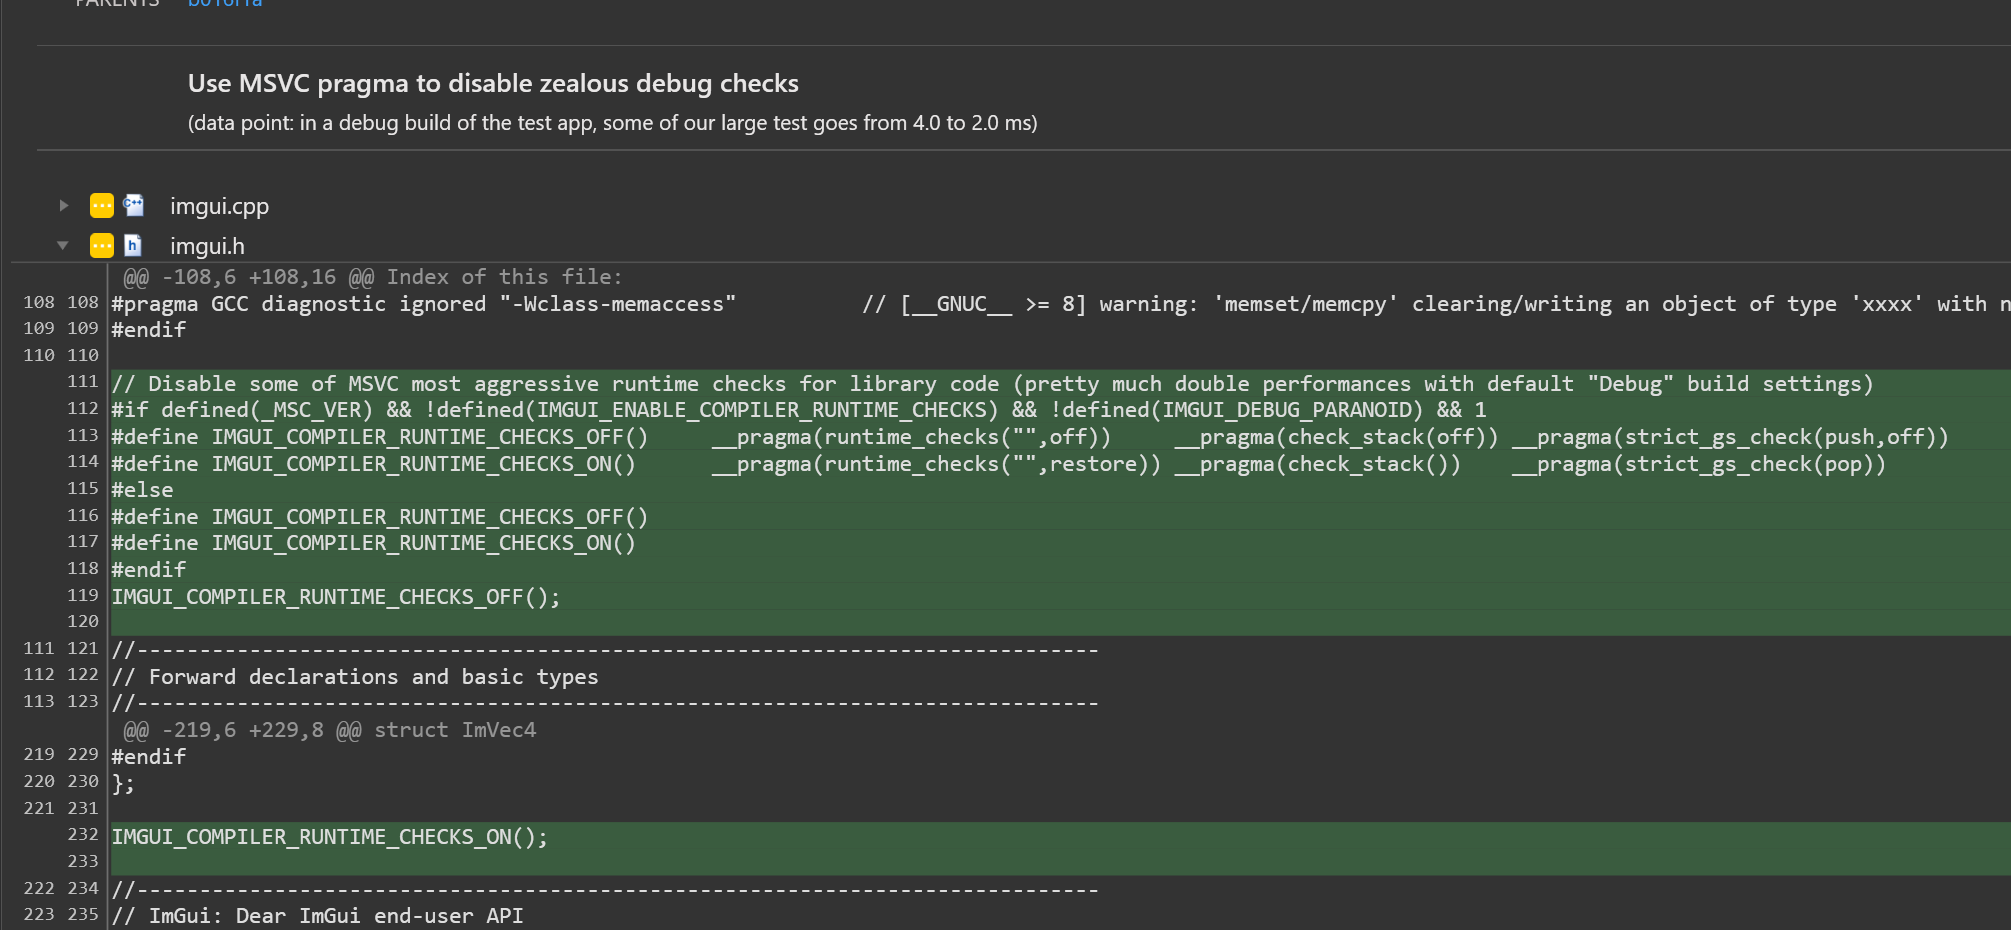
Task: Click the '// Forward declarations and basic types' line
Action: [x=355, y=677]
